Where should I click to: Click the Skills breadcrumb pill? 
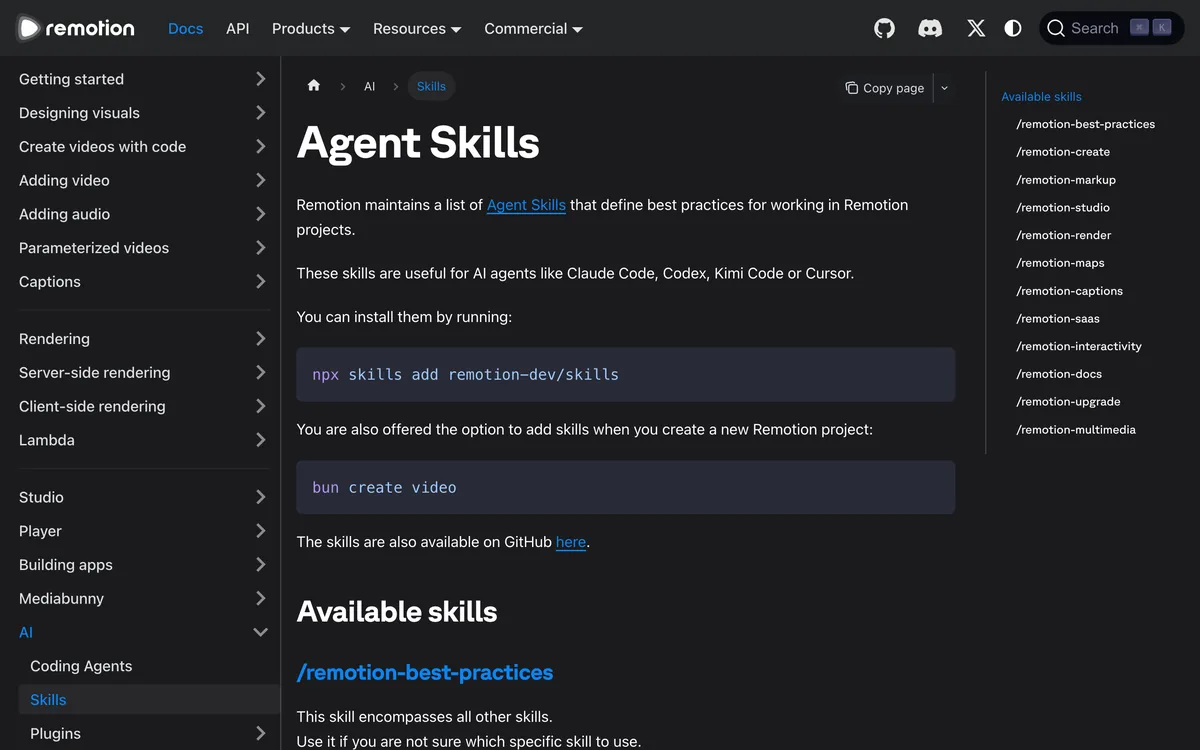click(x=431, y=87)
